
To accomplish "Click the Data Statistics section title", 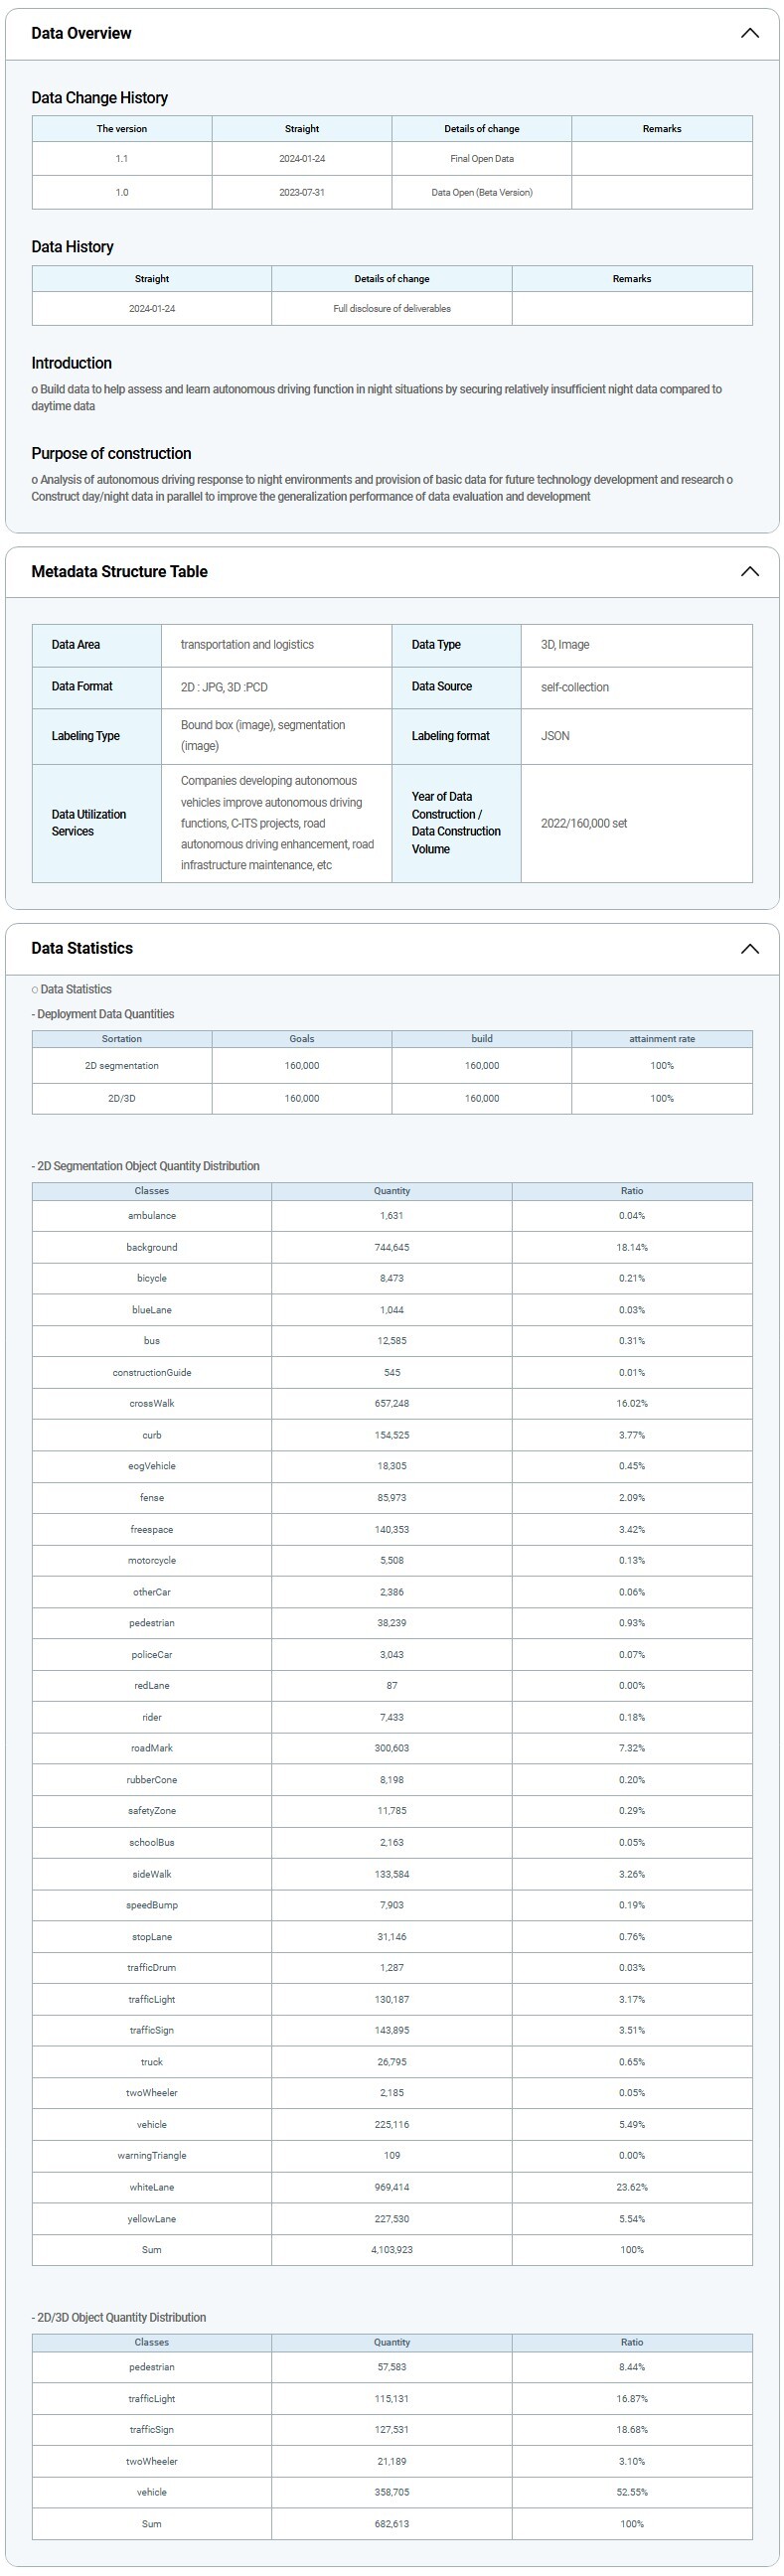I will coord(81,948).
